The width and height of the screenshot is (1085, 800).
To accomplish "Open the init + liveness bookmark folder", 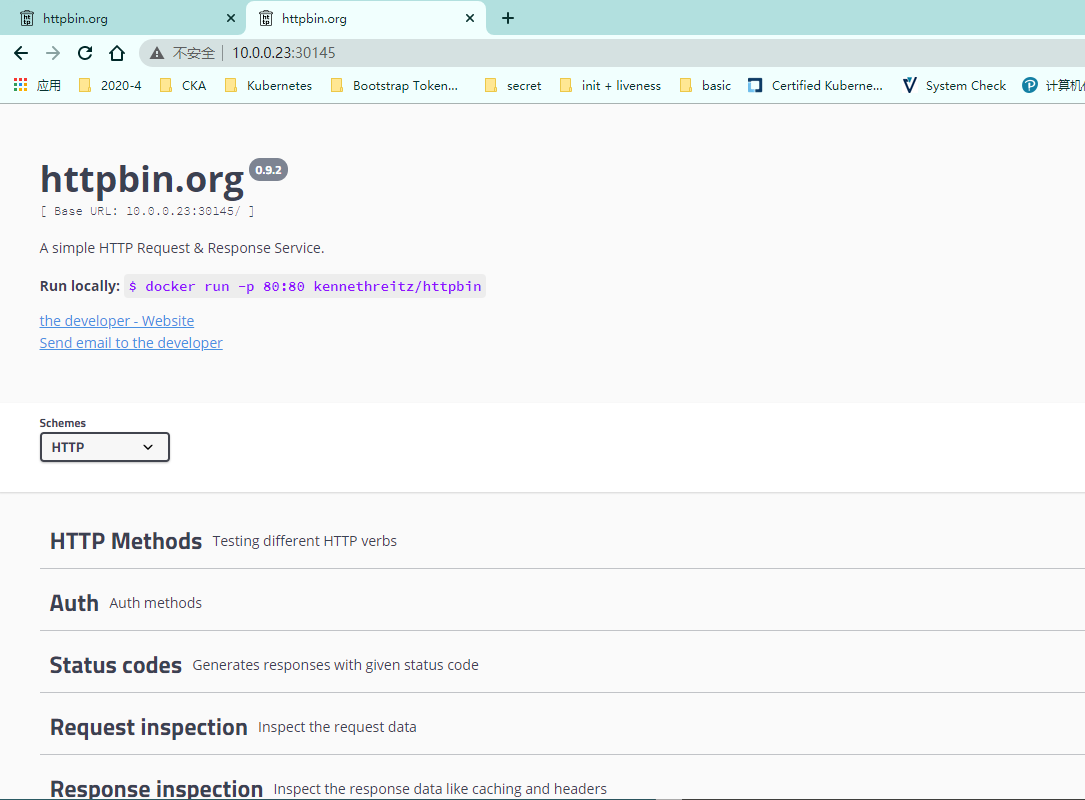I will pos(611,85).
